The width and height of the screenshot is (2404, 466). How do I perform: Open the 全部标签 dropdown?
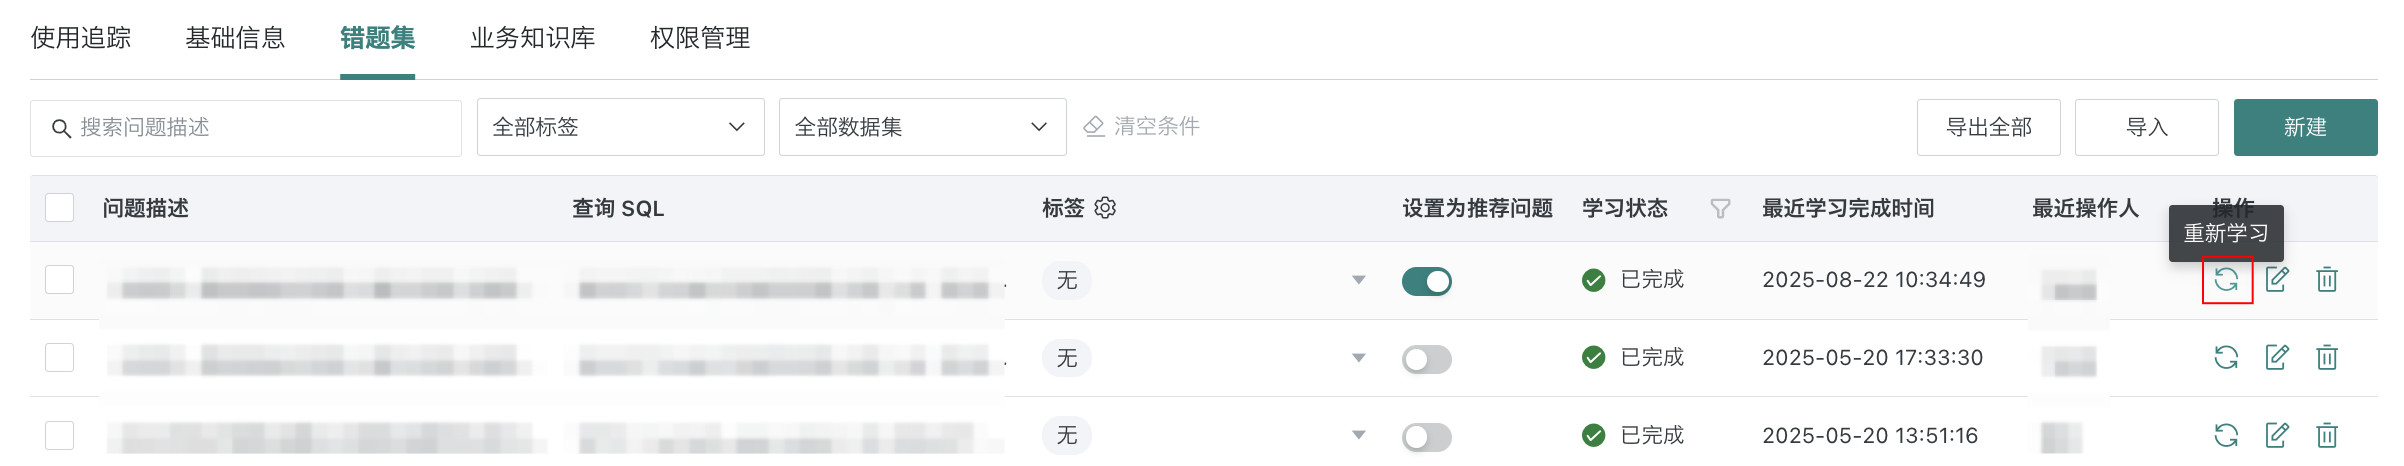(621, 127)
